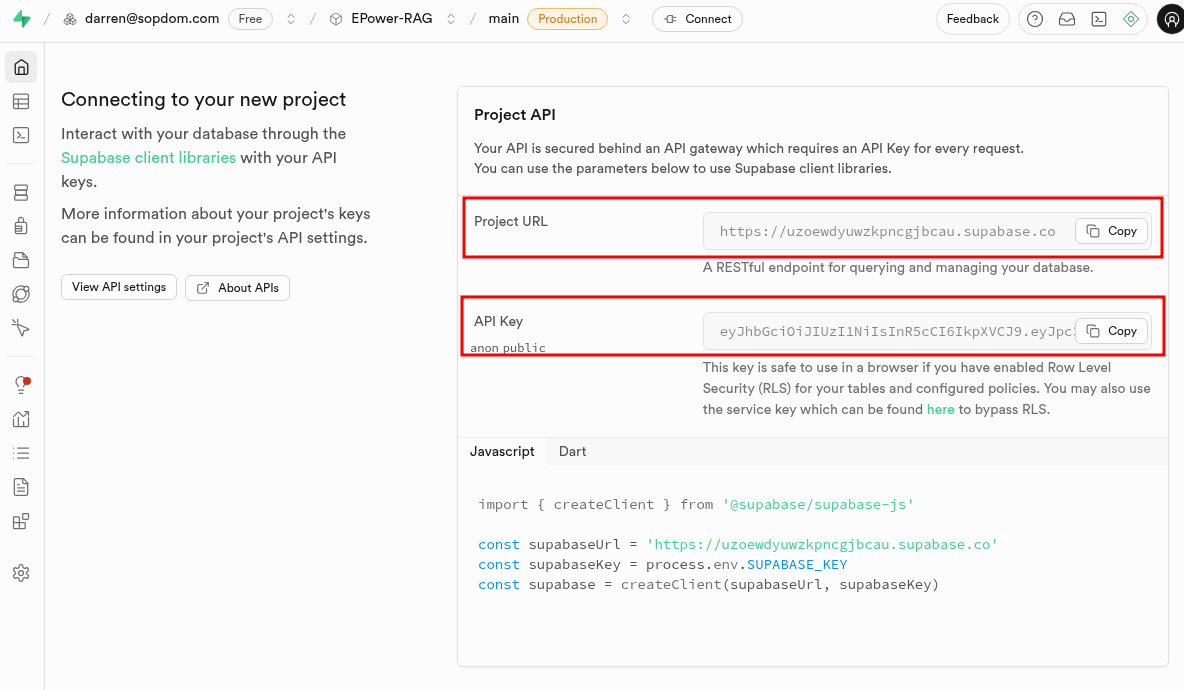1184x690 pixels.
Task: Switch to the Dart code tab
Action: coord(572,451)
